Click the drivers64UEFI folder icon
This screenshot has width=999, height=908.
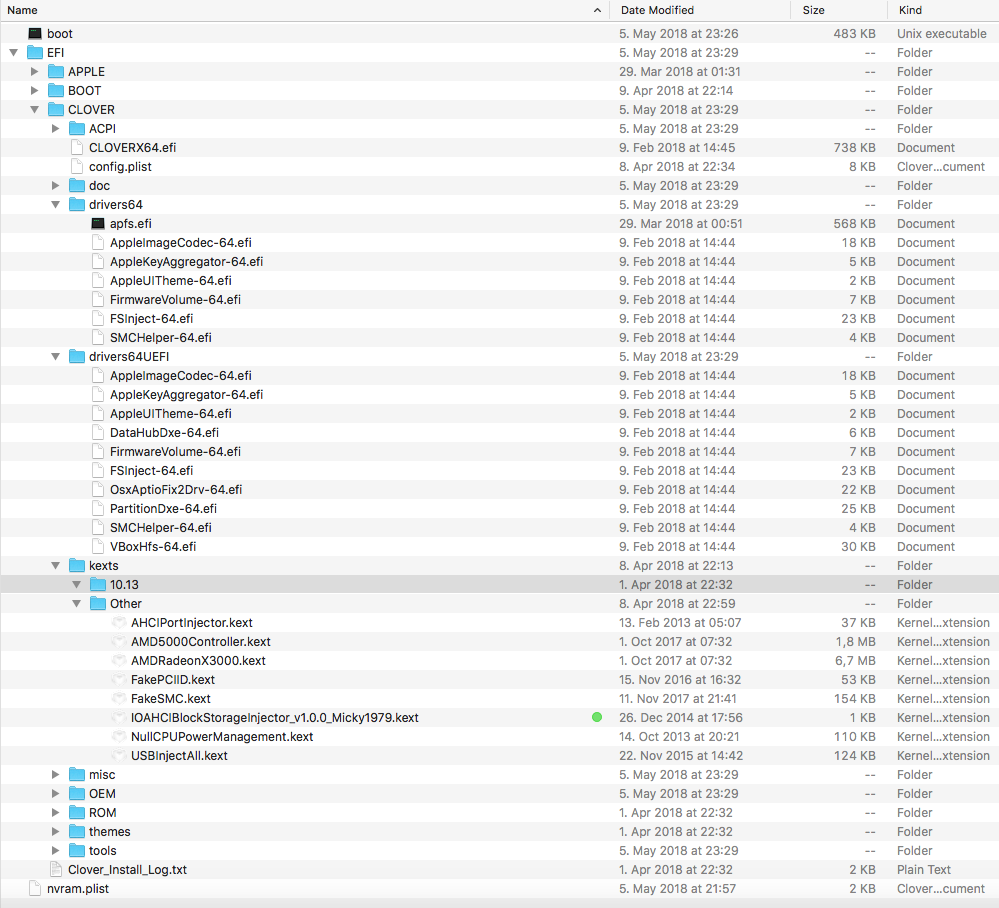point(77,356)
